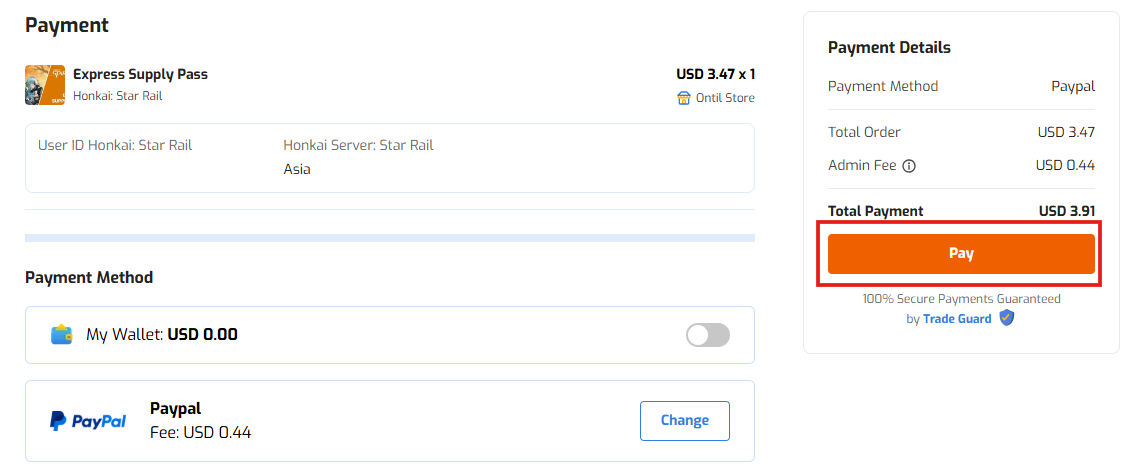Screen dimensions: 1122x467
Task: Click the Express Supply Pass title
Action: click(x=140, y=74)
